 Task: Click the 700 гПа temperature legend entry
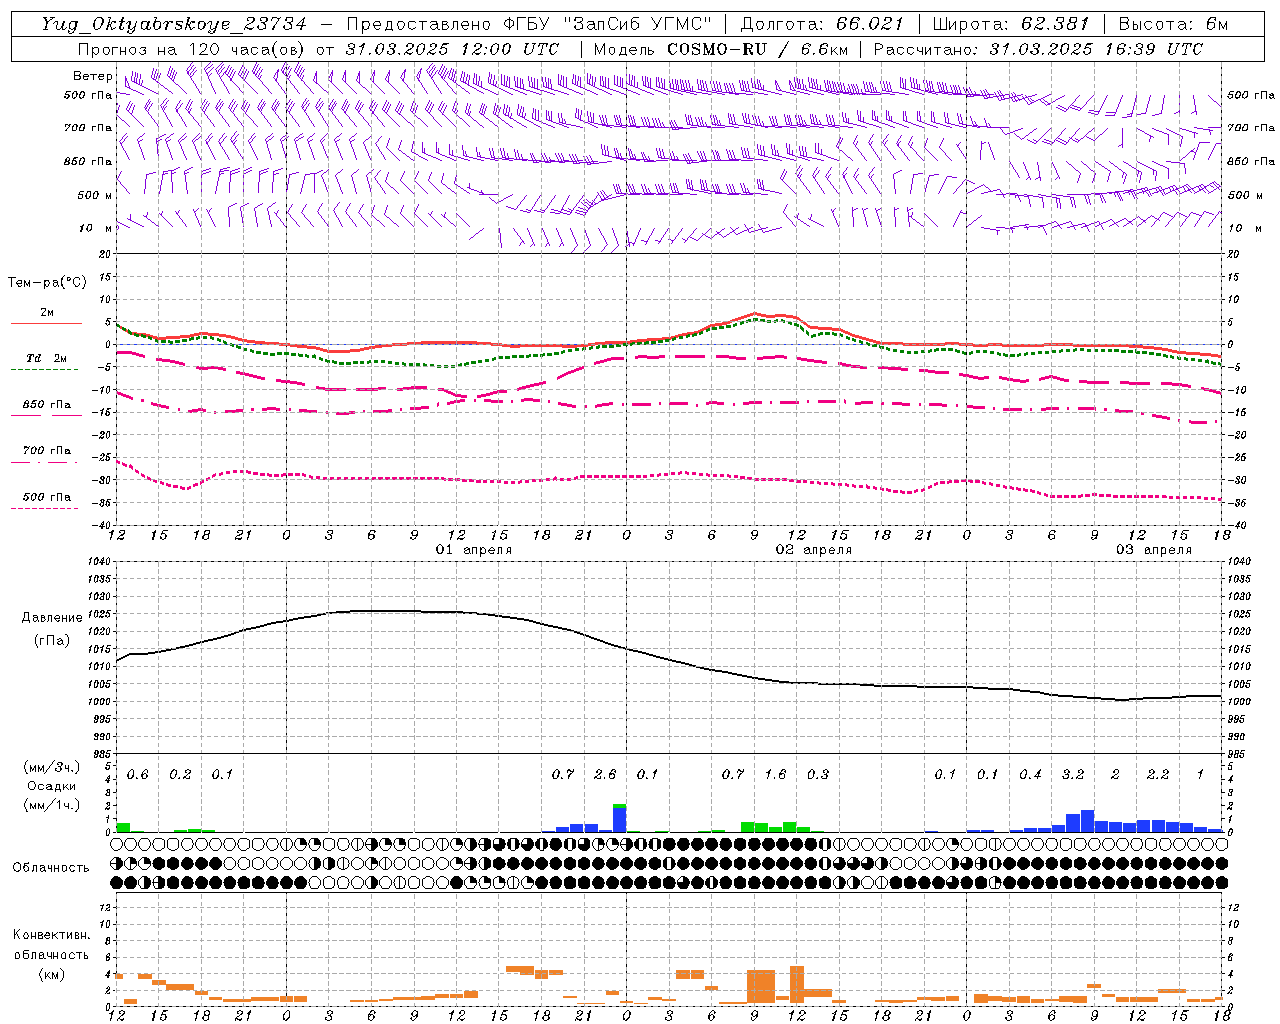coord(47,451)
